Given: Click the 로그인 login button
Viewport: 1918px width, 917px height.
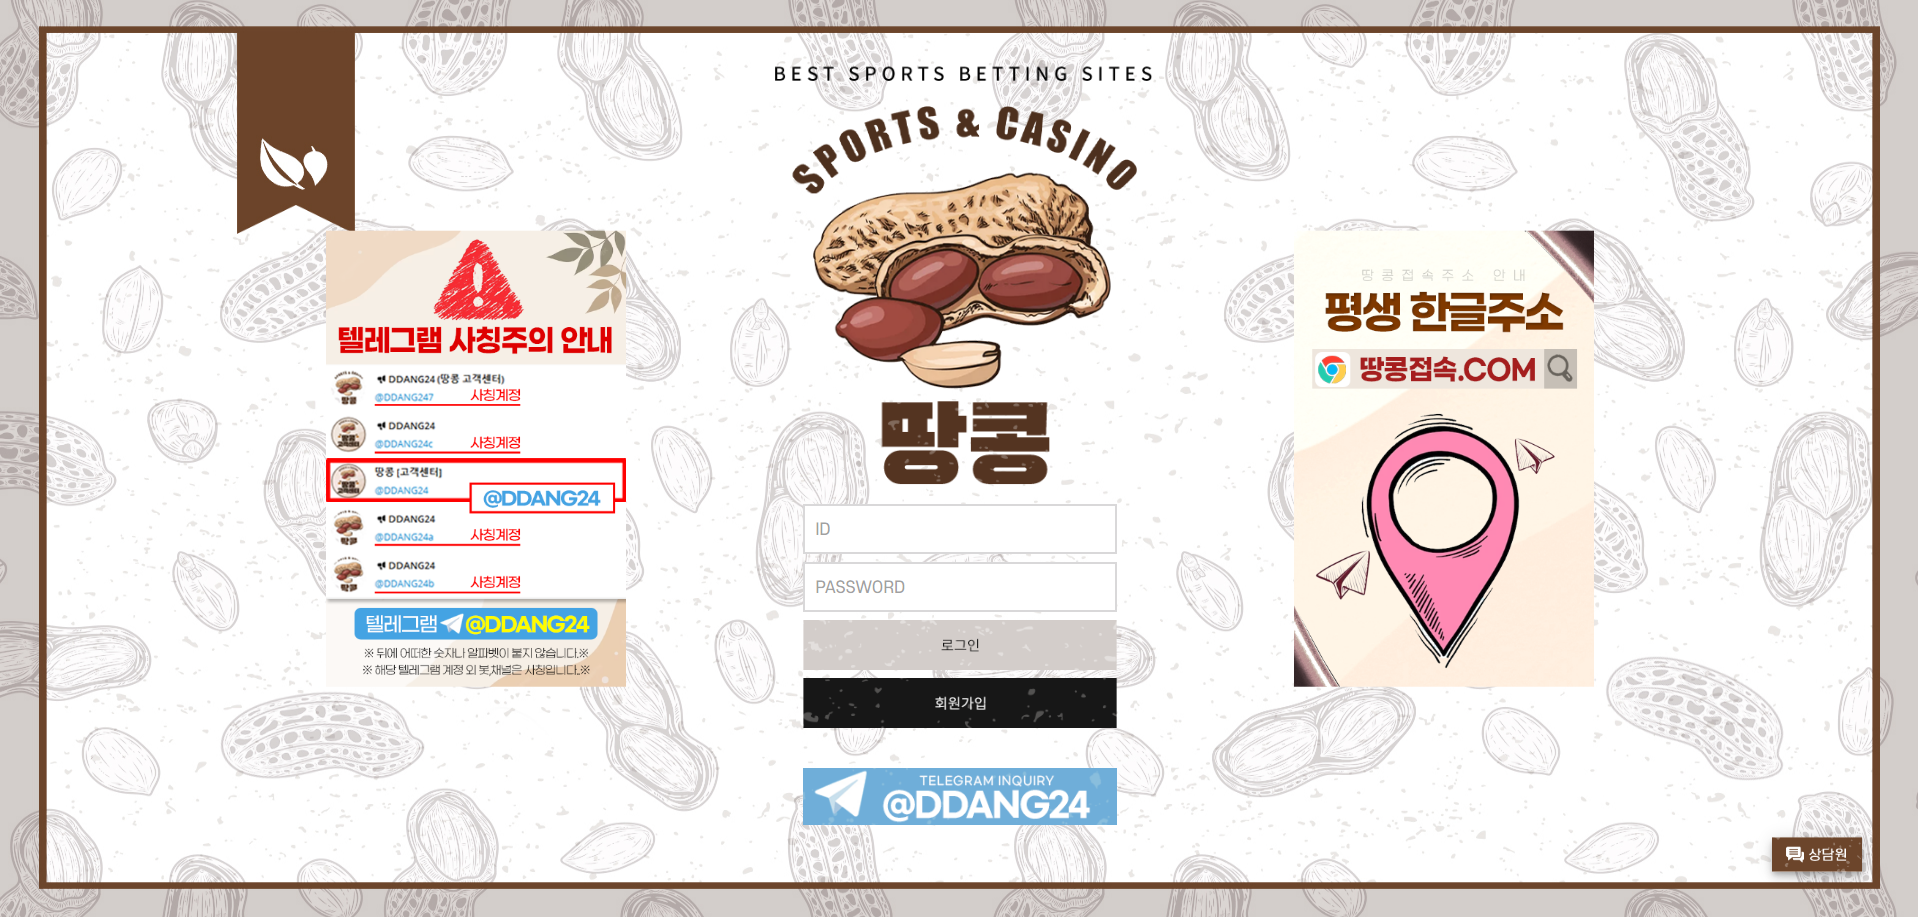Looking at the screenshot, I should 960,645.
